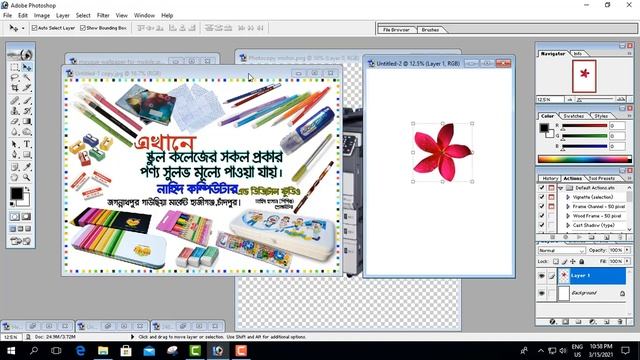Image resolution: width=640 pixels, height=360 pixels.
Task: Toggle lock transparent pixels in Layers panel
Action: click(556, 261)
